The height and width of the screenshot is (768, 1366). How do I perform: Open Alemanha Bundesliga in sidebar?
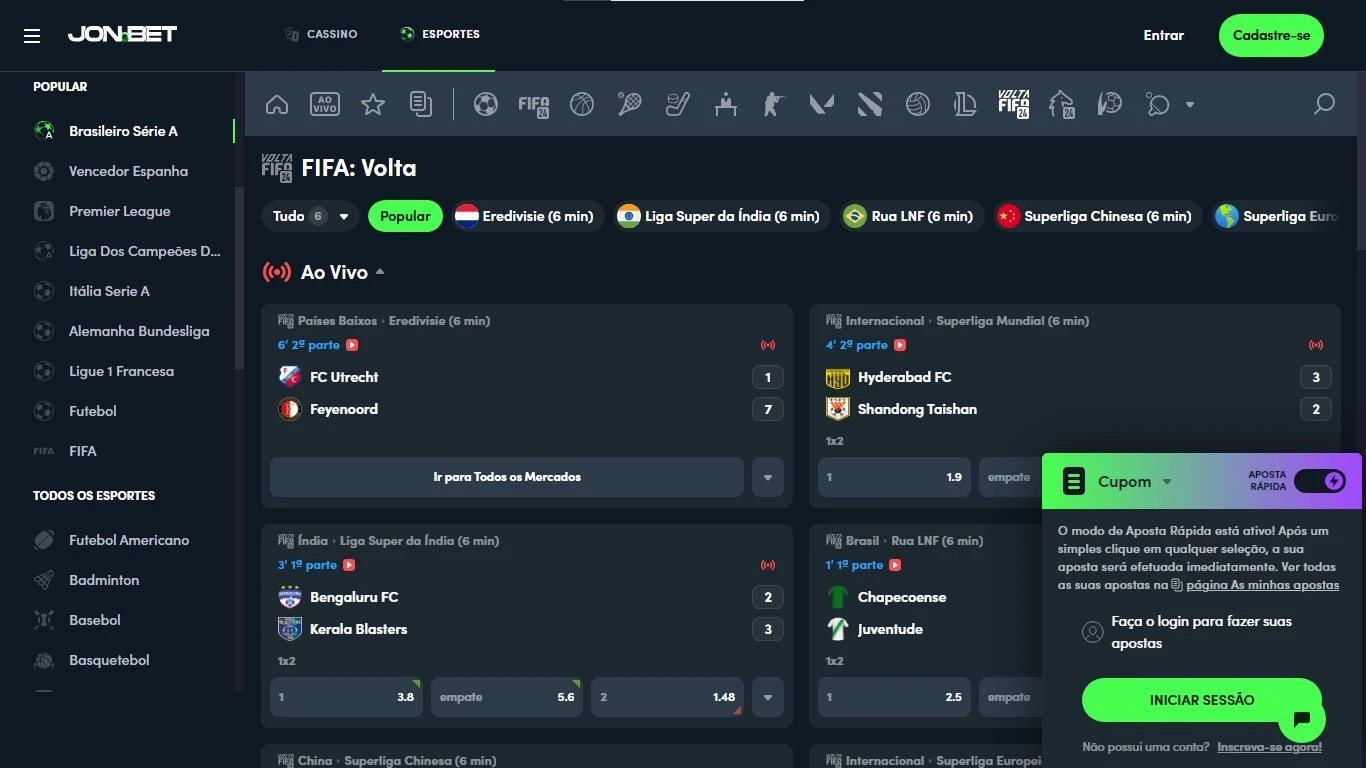(x=139, y=331)
